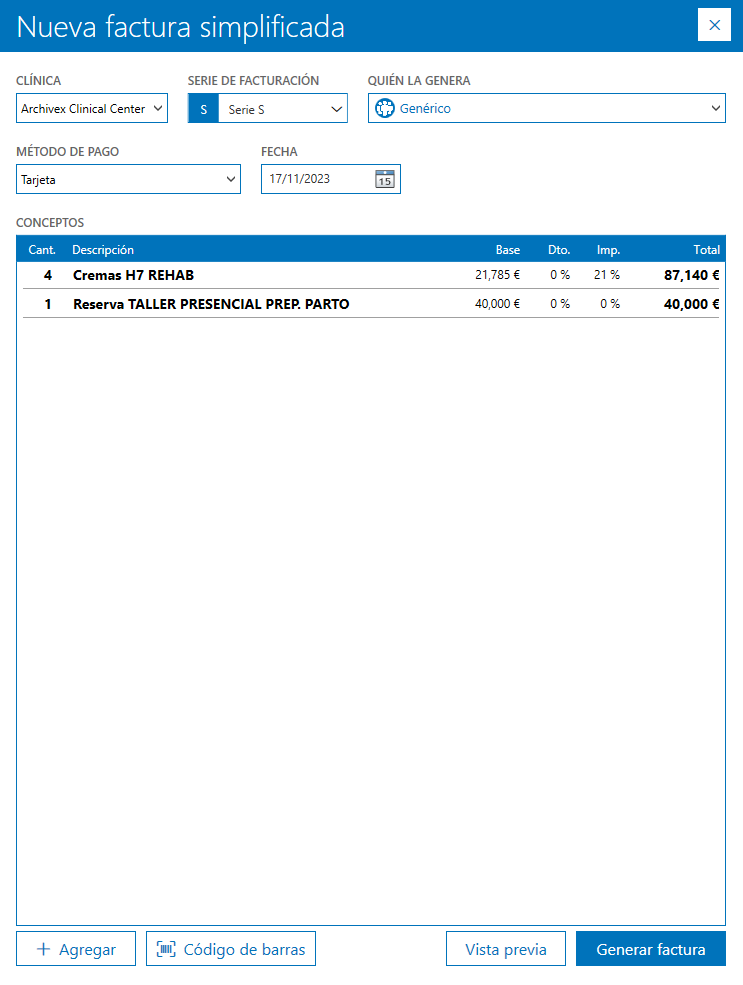Click Generar factura button
This screenshot has height=985, width=743.
tap(651, 949)
